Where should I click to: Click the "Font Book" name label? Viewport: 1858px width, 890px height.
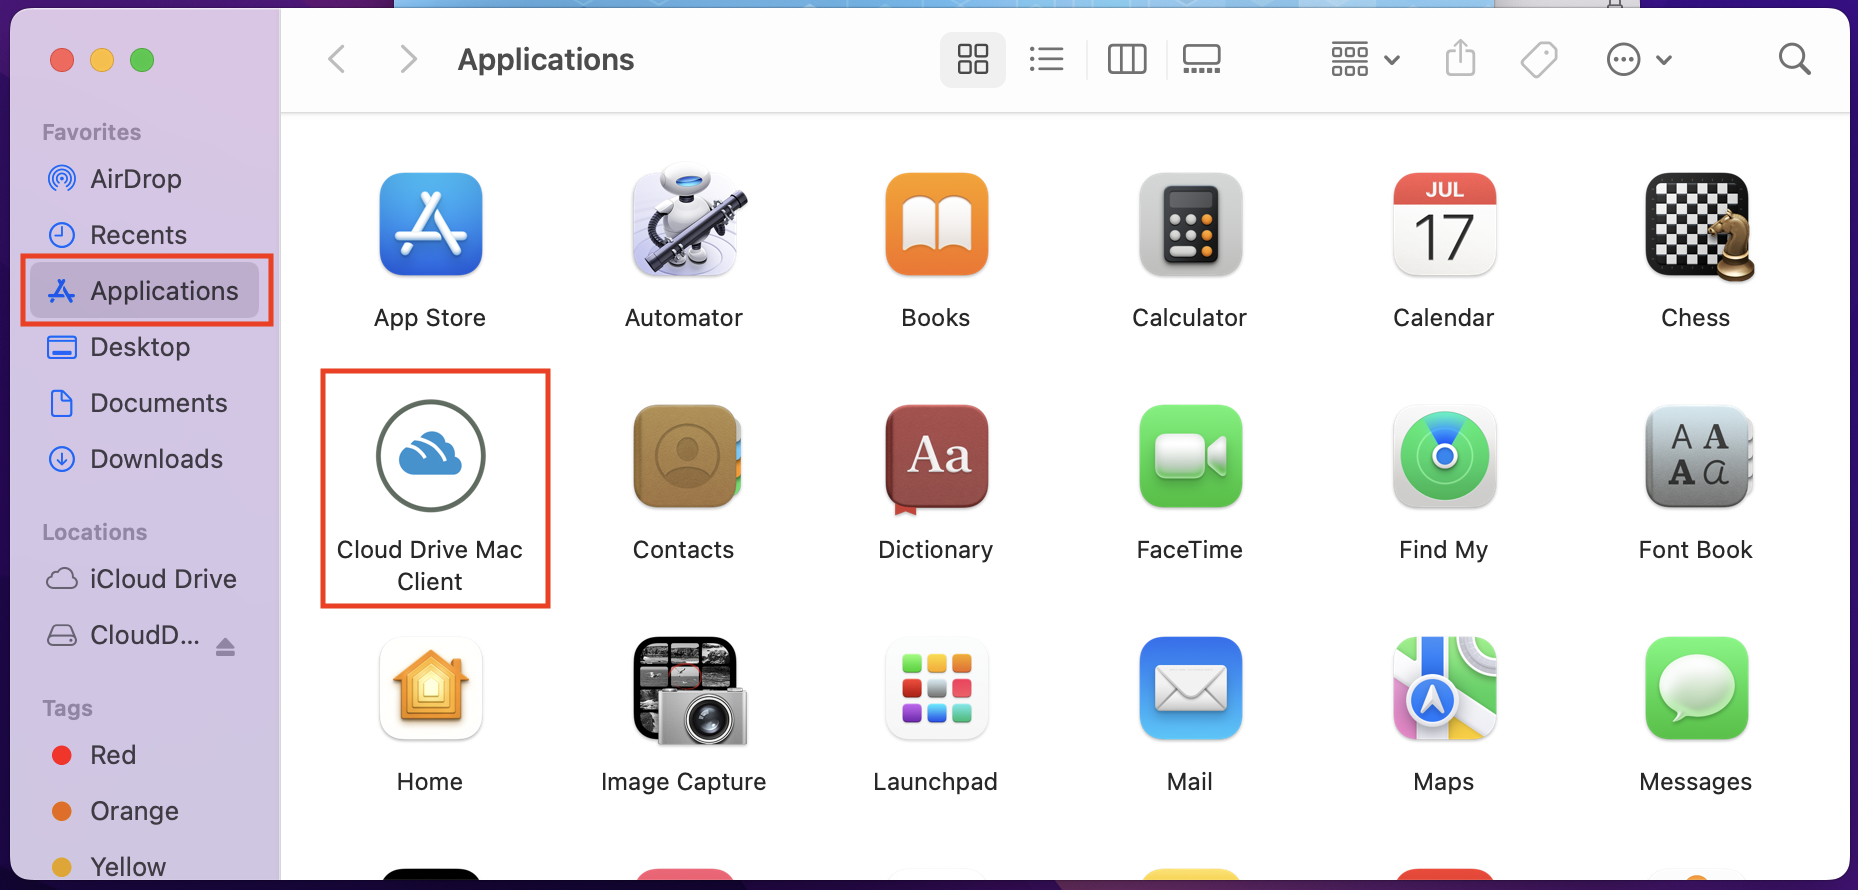coord(1695,550)
